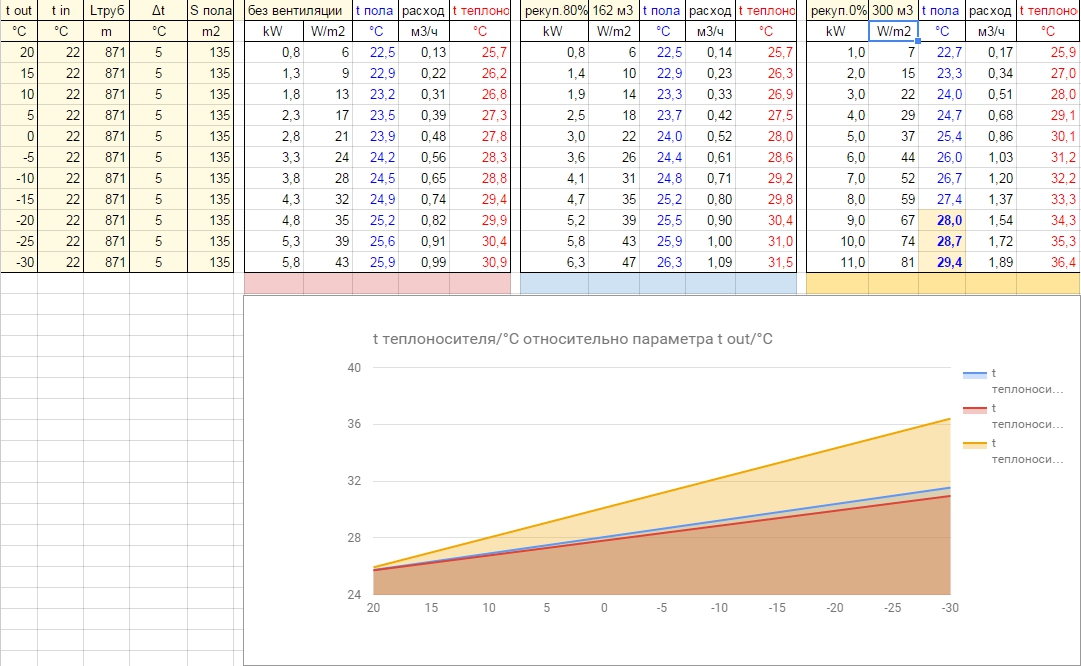Viewport: 1081px width, 666px height.
Task: Click chart title 't теплоносителя/°C относительно параметра t out/°C'
Action: [x=572, y=339]
